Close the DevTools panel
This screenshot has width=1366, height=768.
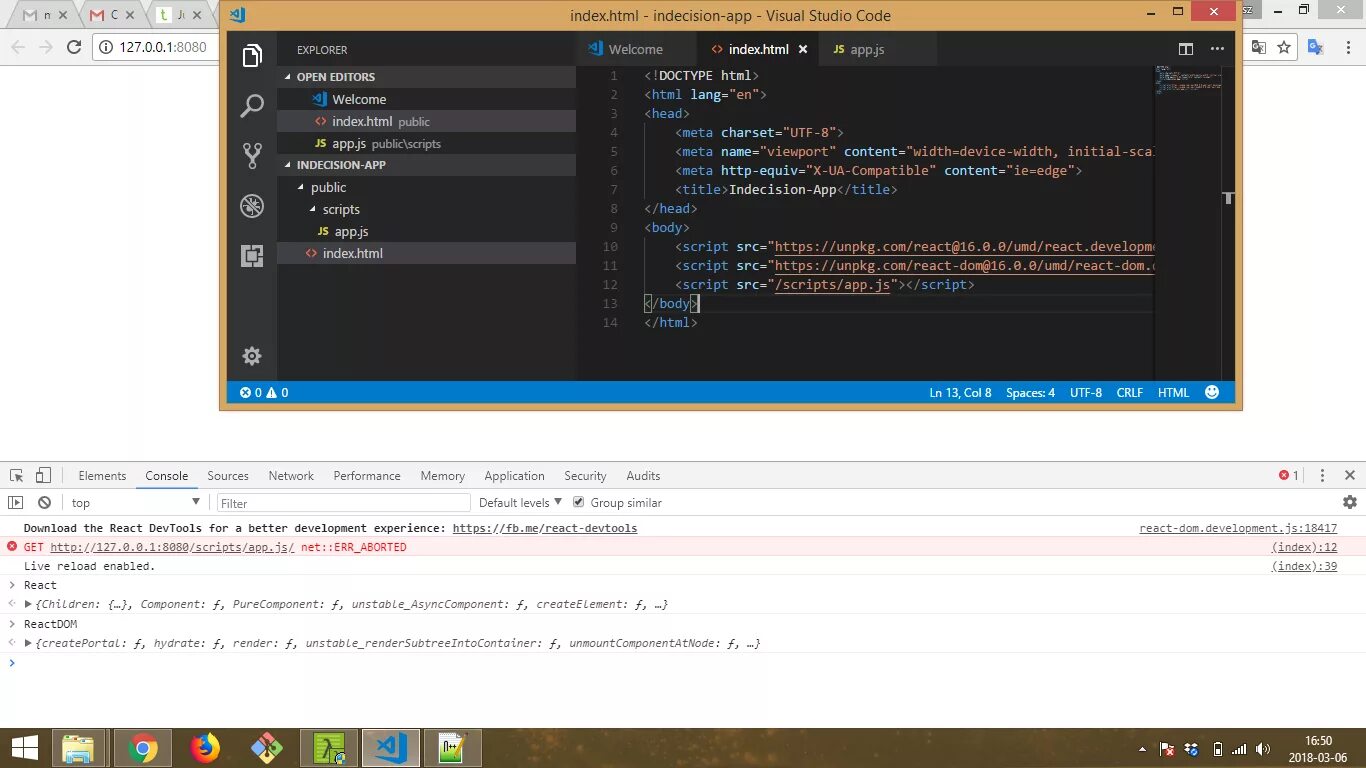(1350, 475)
